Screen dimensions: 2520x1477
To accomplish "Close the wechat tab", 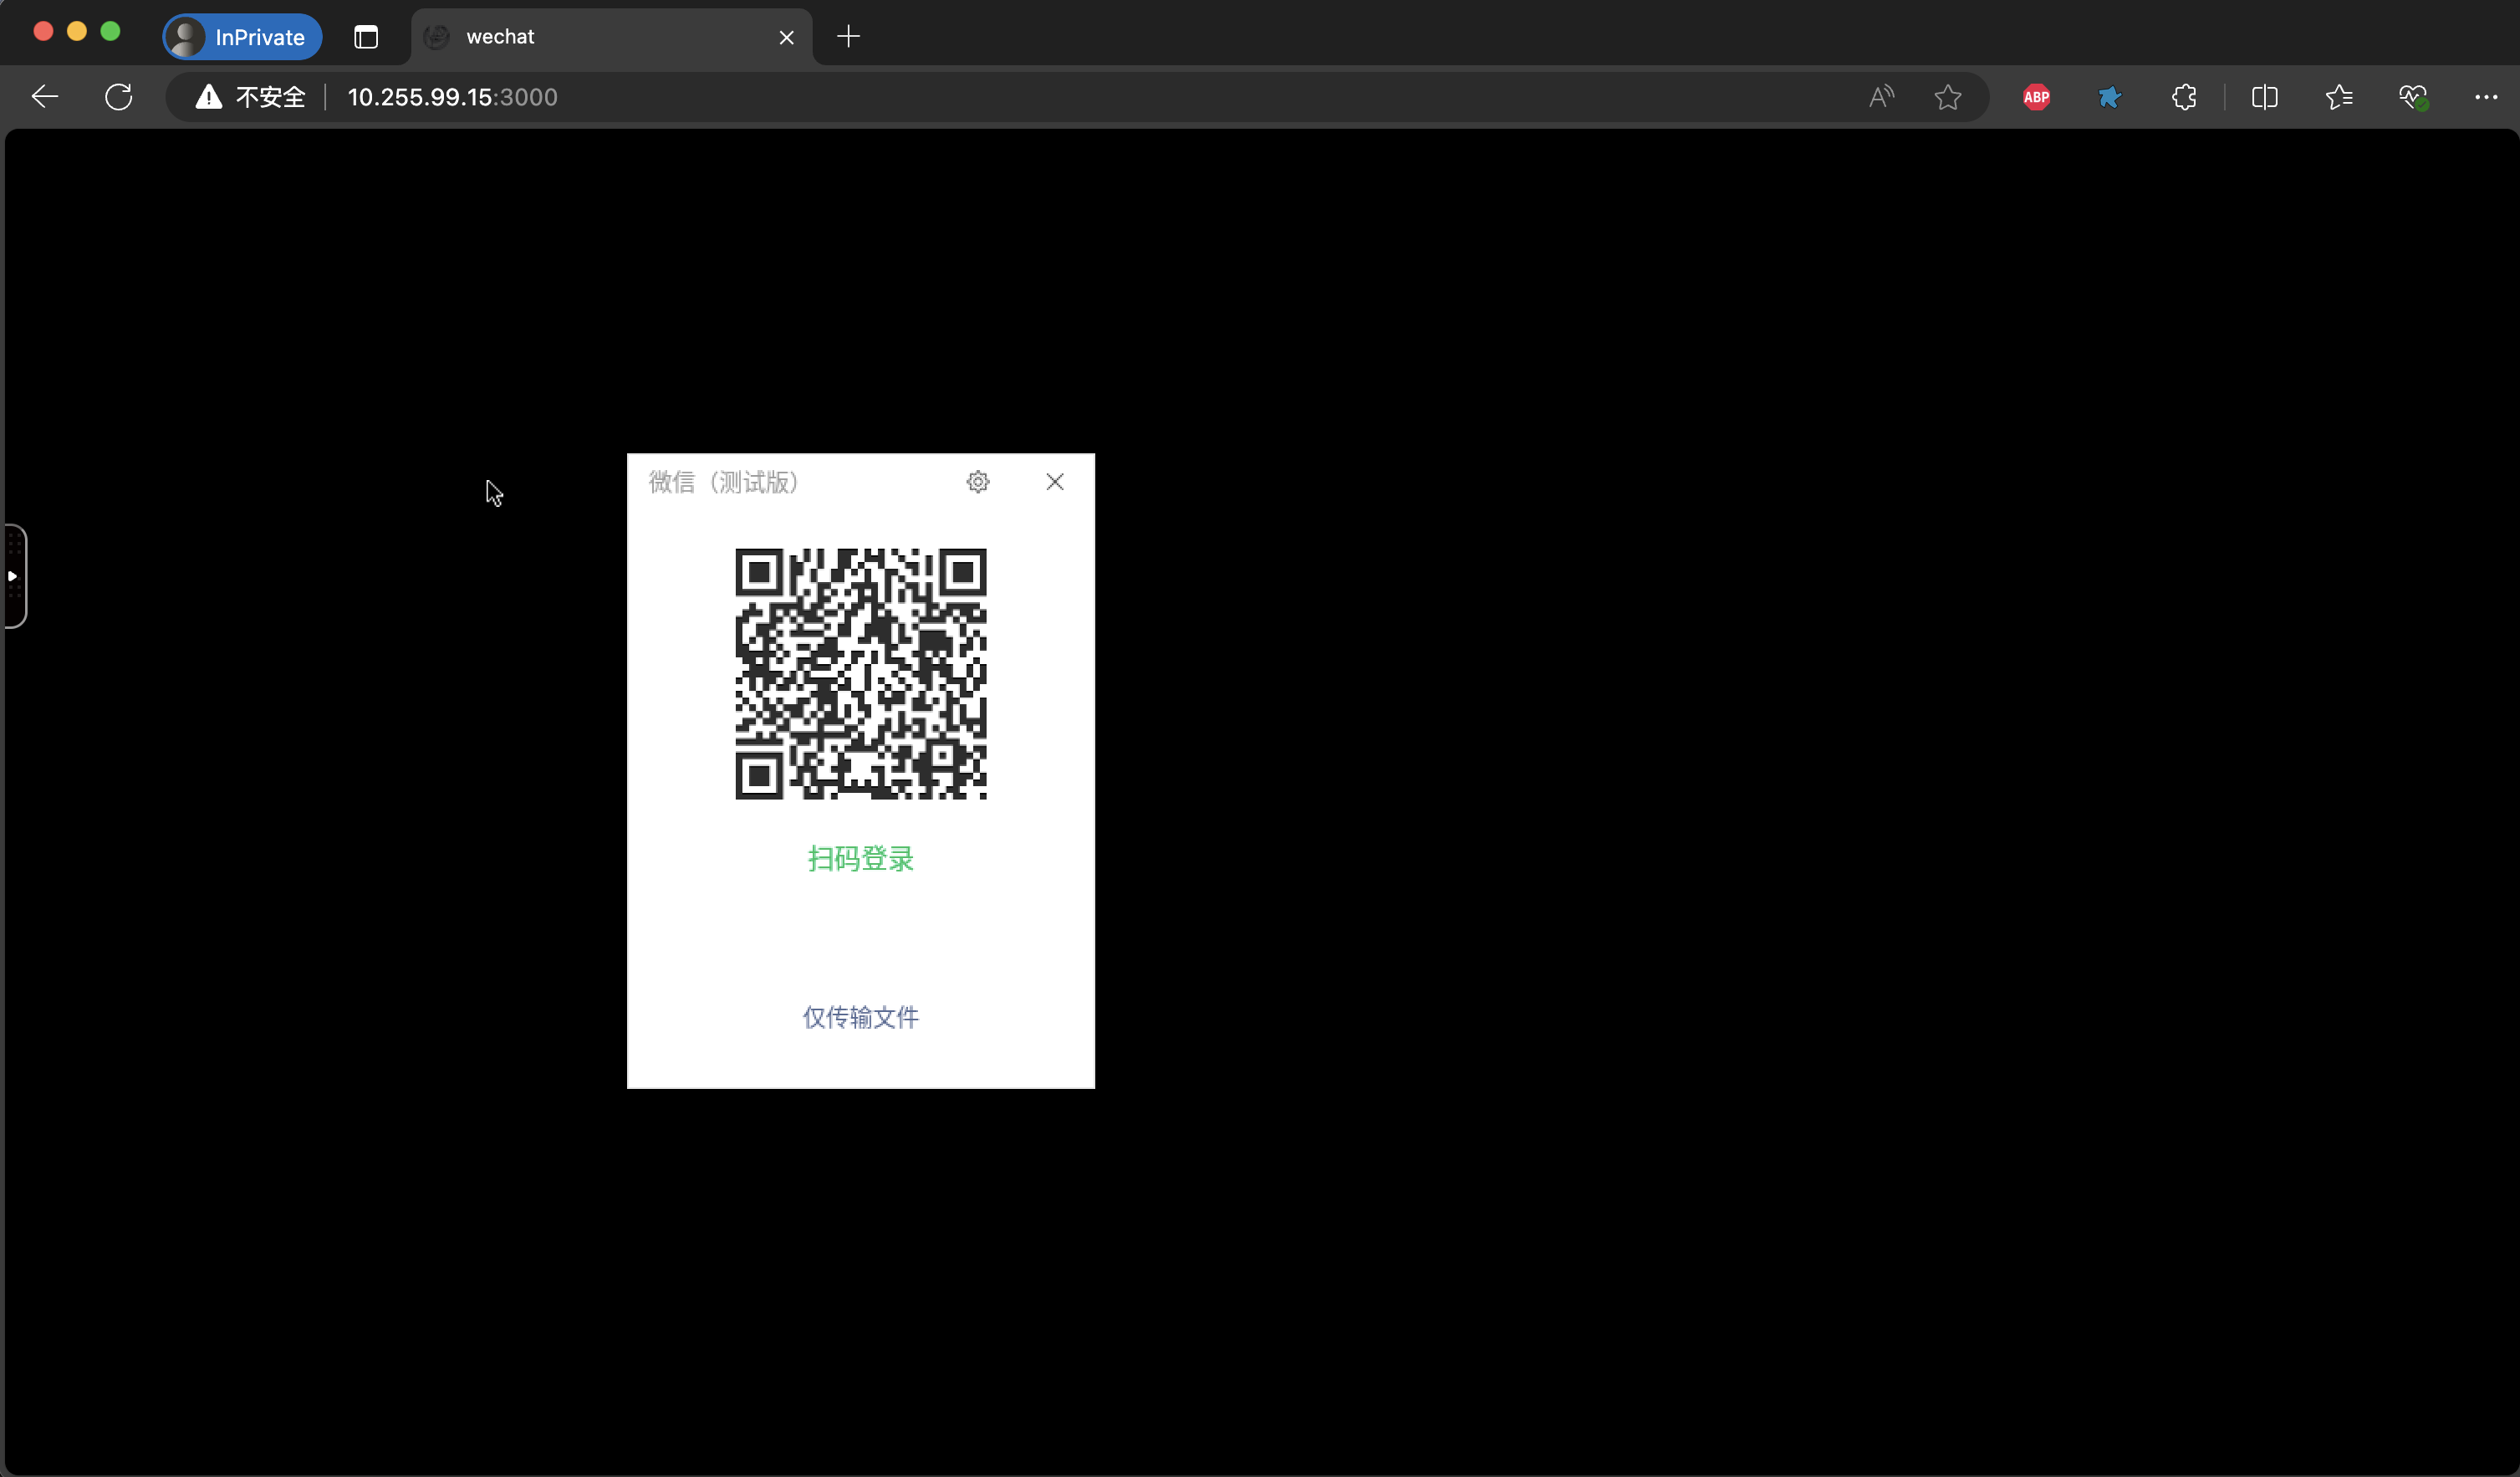I will pyautogui.click(x=786, y=37).
